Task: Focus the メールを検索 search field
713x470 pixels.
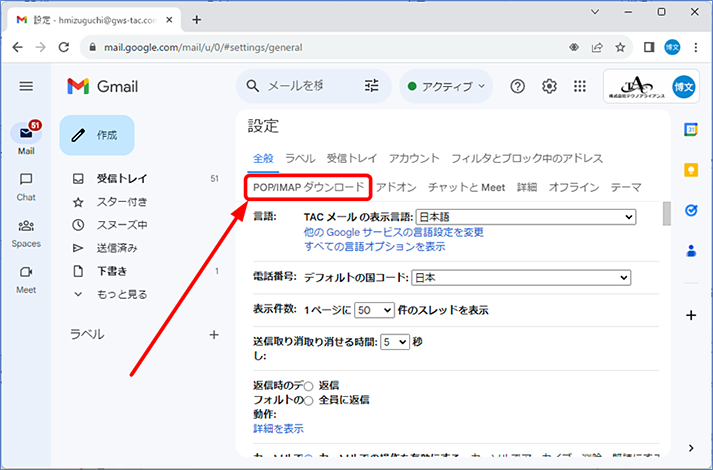Action: pyautogui.click(x=296, y=86)
